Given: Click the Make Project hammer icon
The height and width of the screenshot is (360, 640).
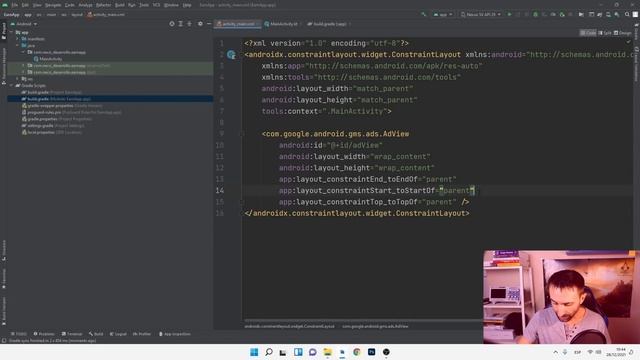Looking at the screenshot, I should 424,15.
